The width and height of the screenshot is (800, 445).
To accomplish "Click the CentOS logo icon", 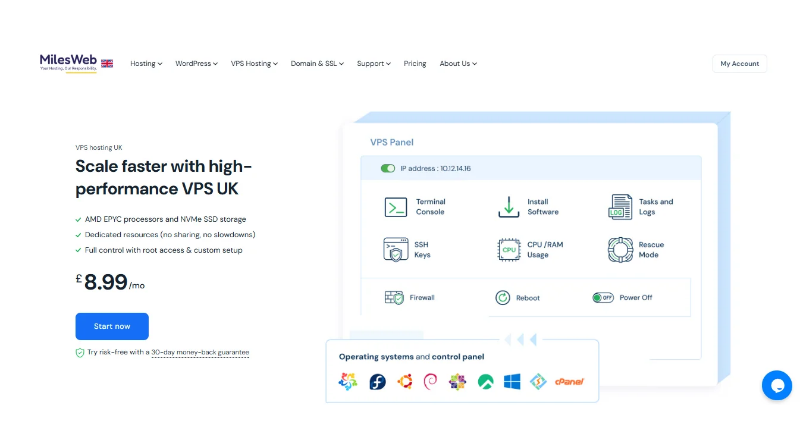I will [x=458, y=381].
